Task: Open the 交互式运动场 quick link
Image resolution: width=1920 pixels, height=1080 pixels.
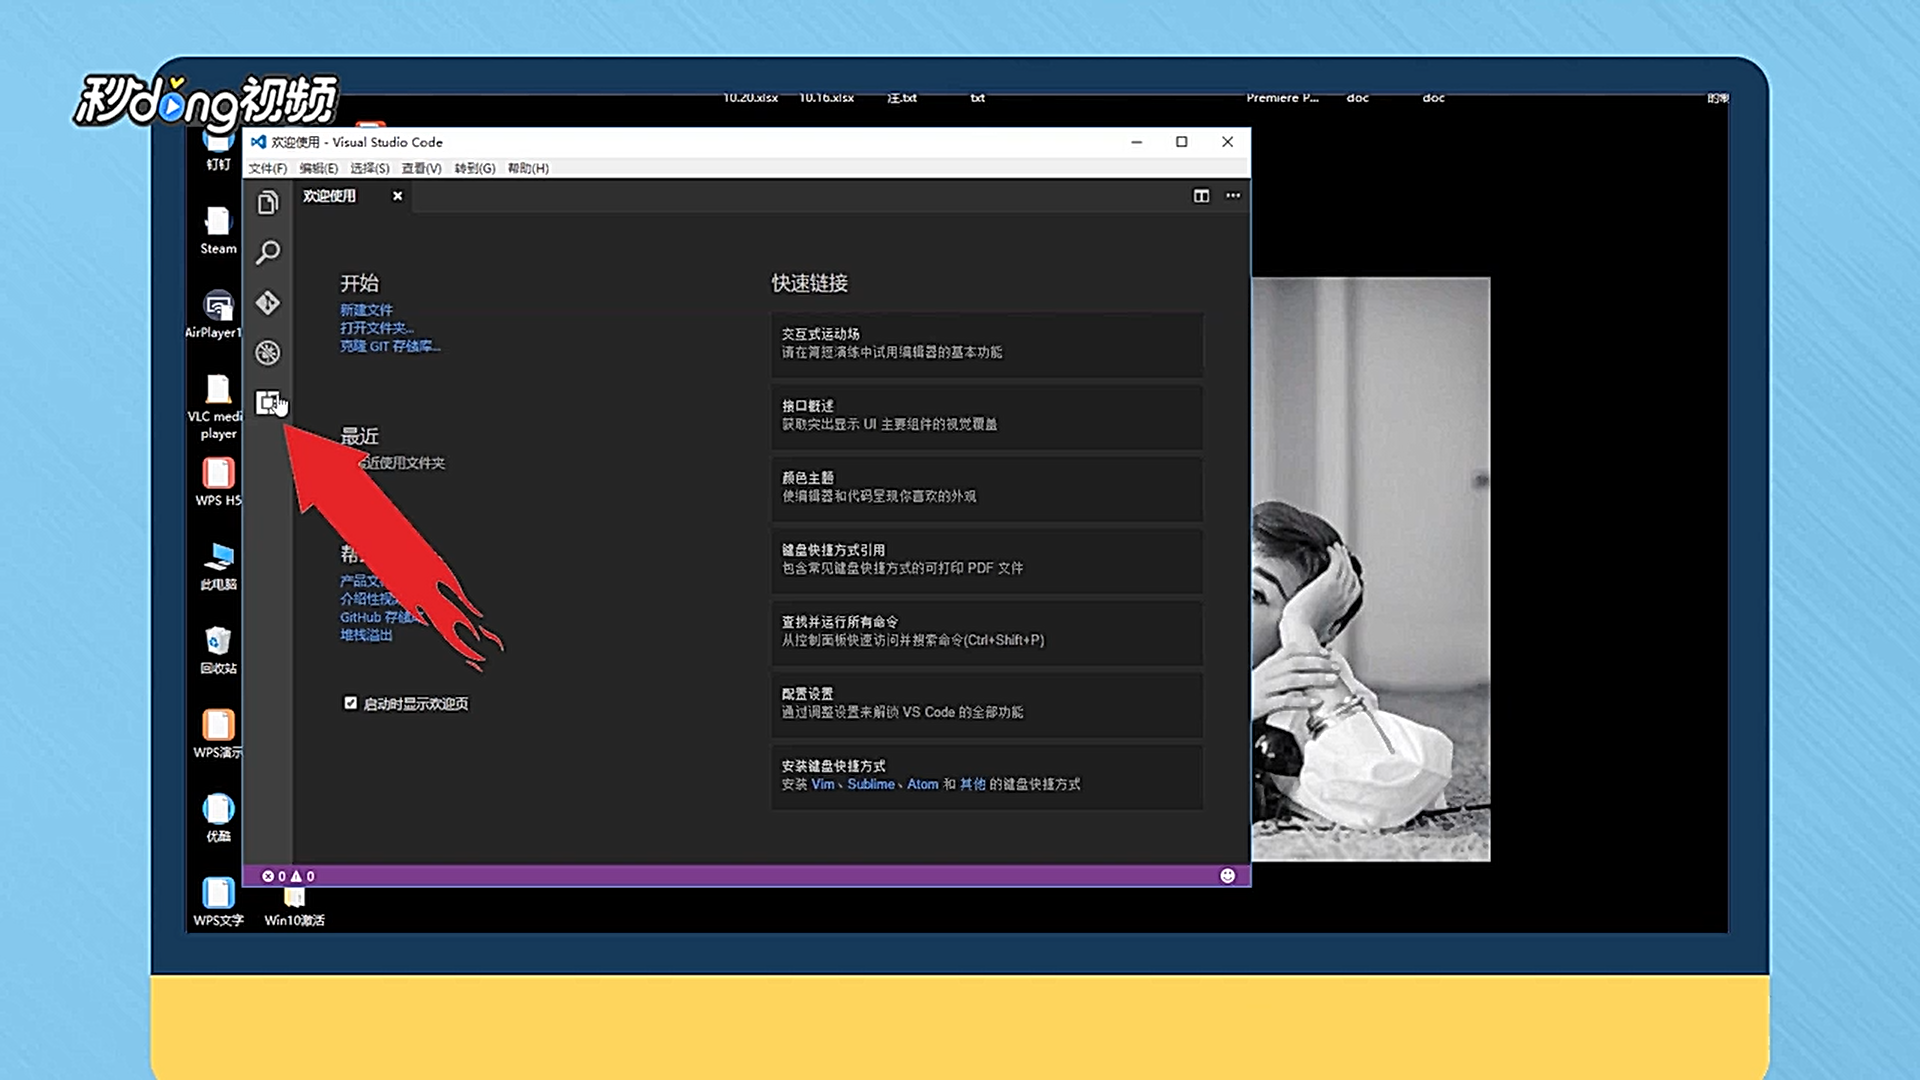Action: (x=987, y=344)
